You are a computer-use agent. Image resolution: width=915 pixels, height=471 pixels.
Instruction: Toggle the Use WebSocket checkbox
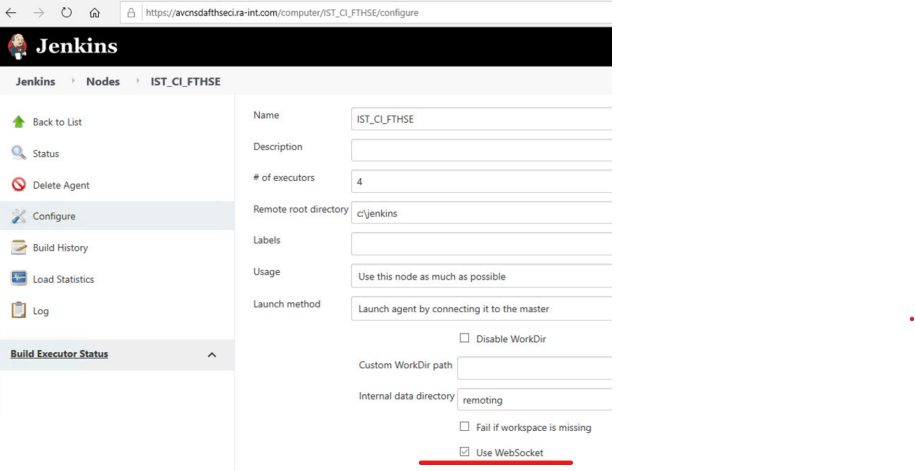pos(464,452)
